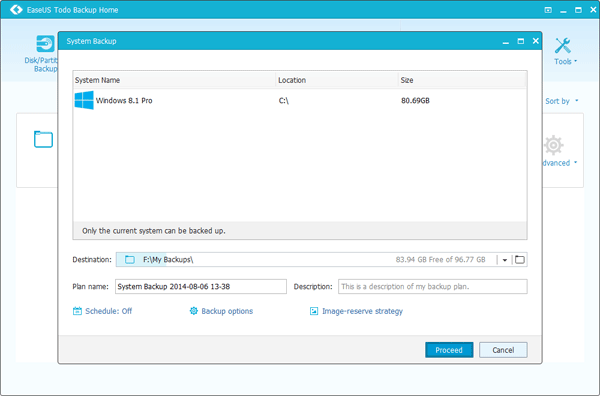Open the Sort by dropdown

pos(562,101)
